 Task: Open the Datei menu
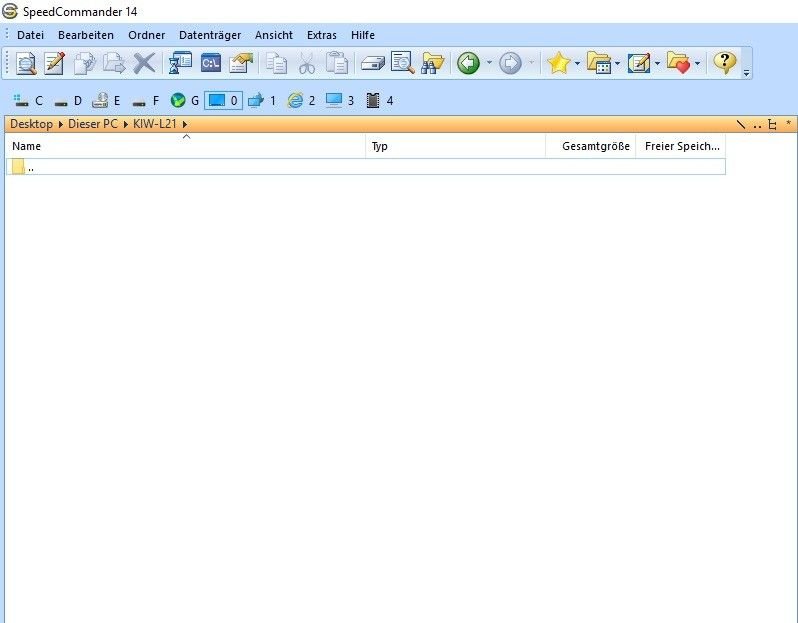click(31, 35)
